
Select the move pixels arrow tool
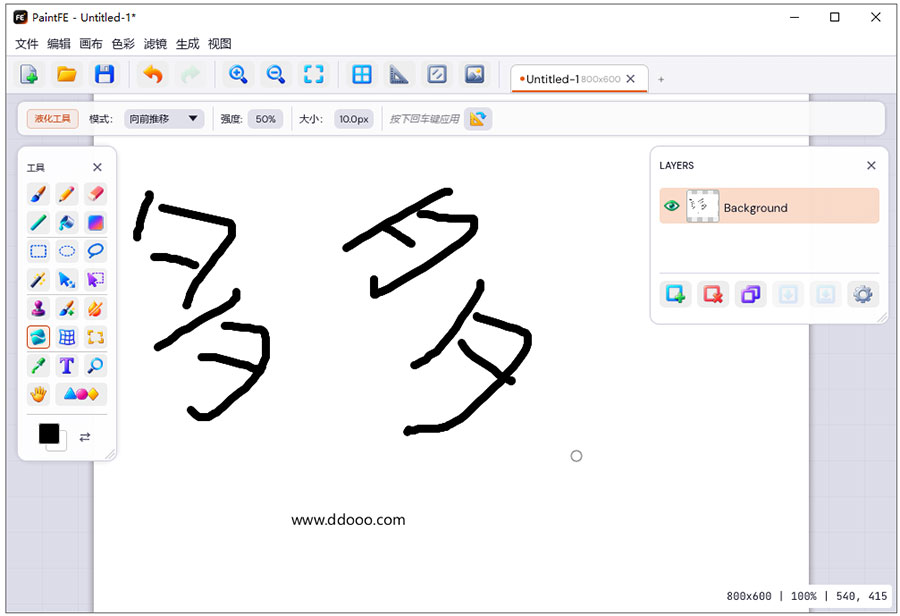[67, 280]
